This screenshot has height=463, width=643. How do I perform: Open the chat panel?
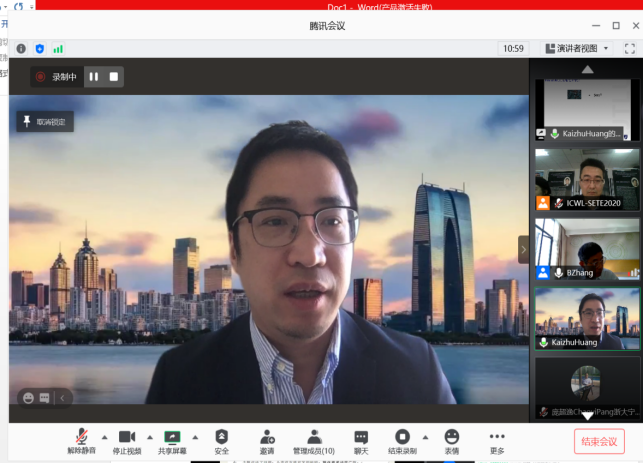click(x=361, y=437)
